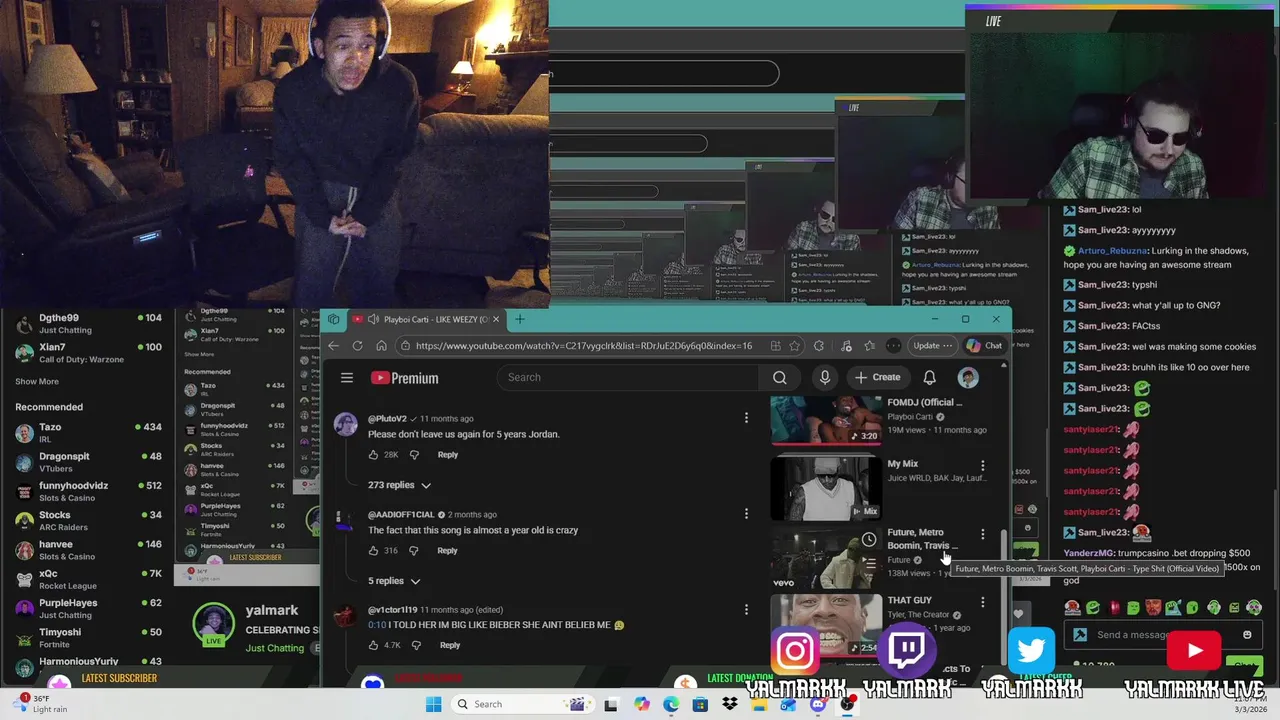
Task: Open the THAT GUY video thumbnail
Action: pyautogui.click(x=825, y=626)
